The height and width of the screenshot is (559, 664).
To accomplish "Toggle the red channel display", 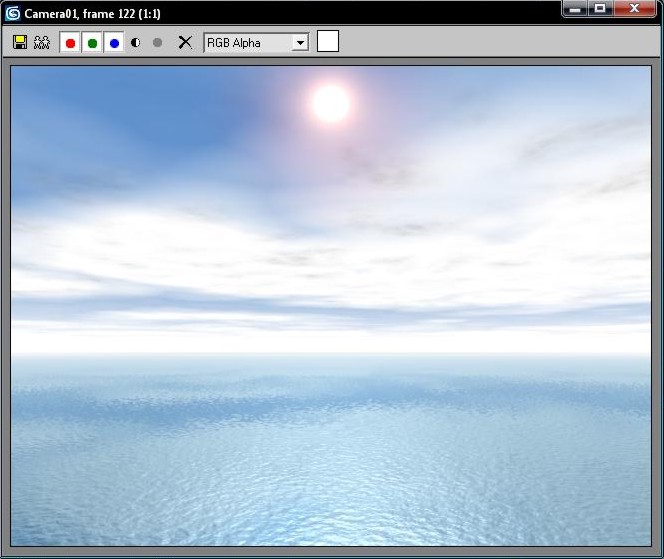I will click(x=70, y=43).
